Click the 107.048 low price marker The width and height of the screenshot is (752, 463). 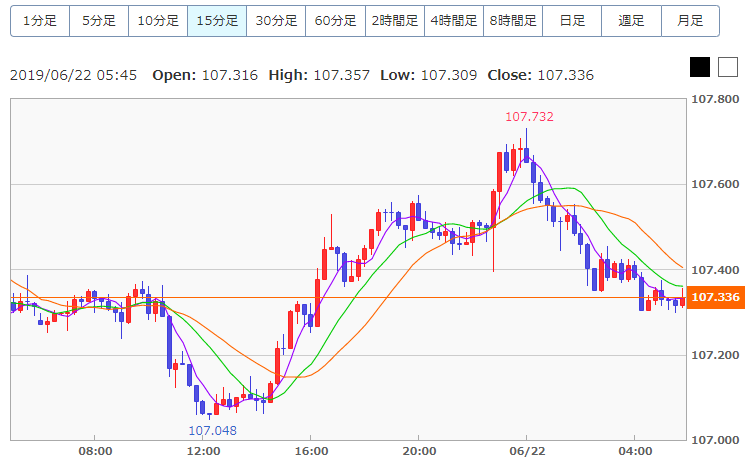tap(212, 430)
